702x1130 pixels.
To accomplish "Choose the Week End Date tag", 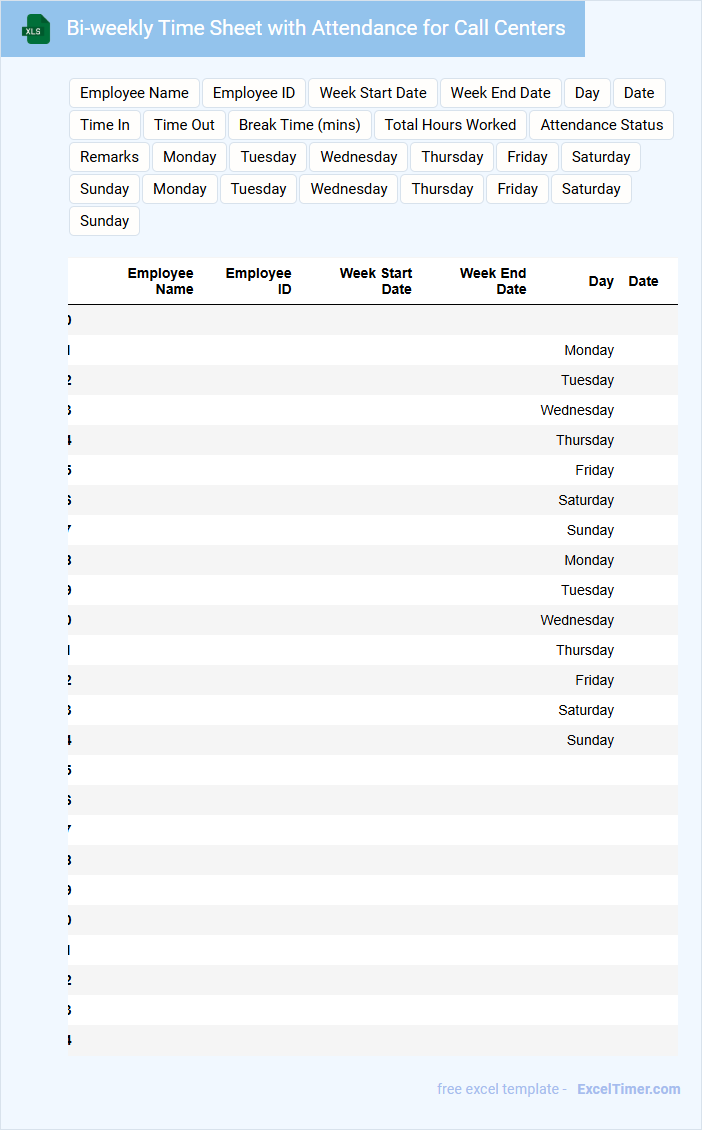I will (x=500, y=93).
